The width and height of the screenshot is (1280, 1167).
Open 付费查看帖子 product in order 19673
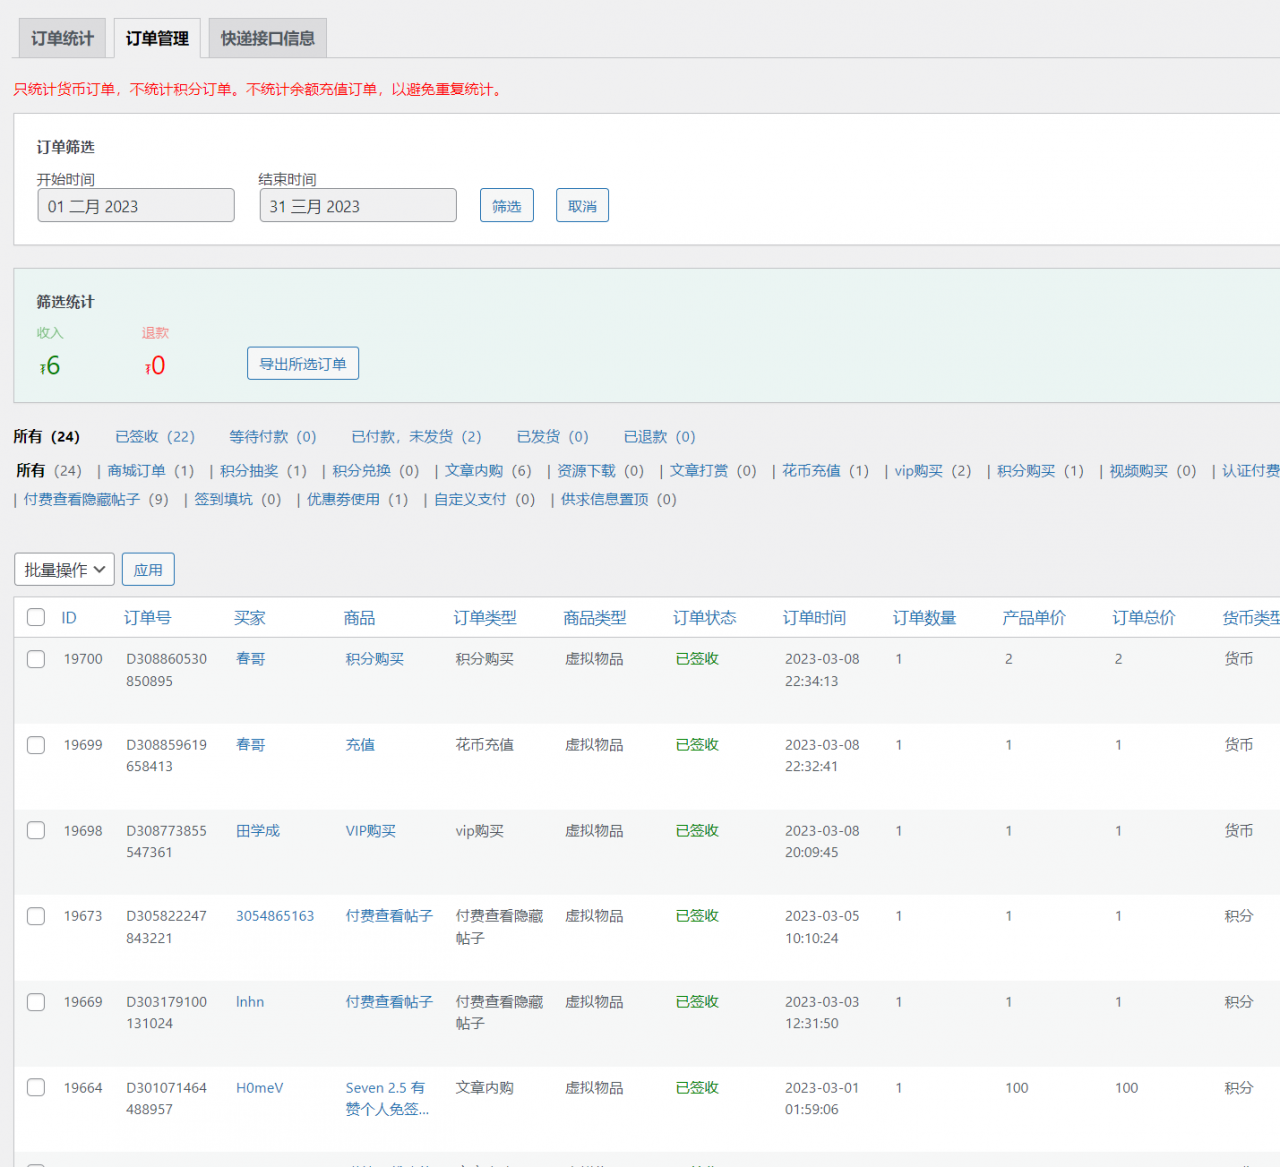click(x=389, y=916)
